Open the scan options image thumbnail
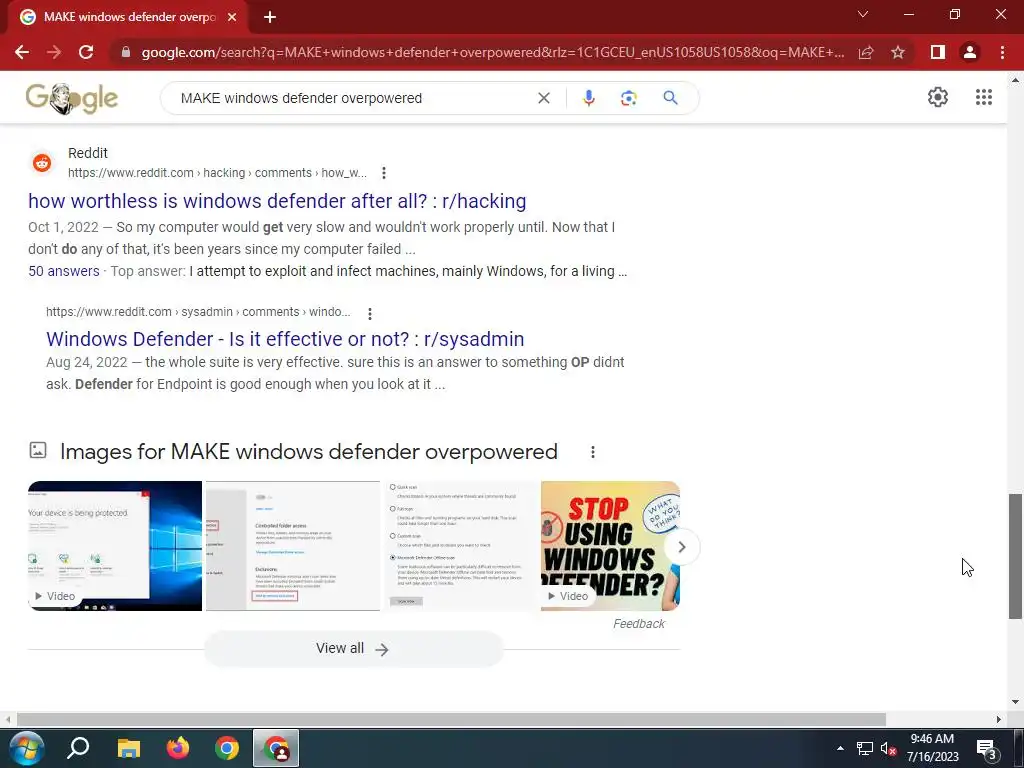 coord(460,546)
